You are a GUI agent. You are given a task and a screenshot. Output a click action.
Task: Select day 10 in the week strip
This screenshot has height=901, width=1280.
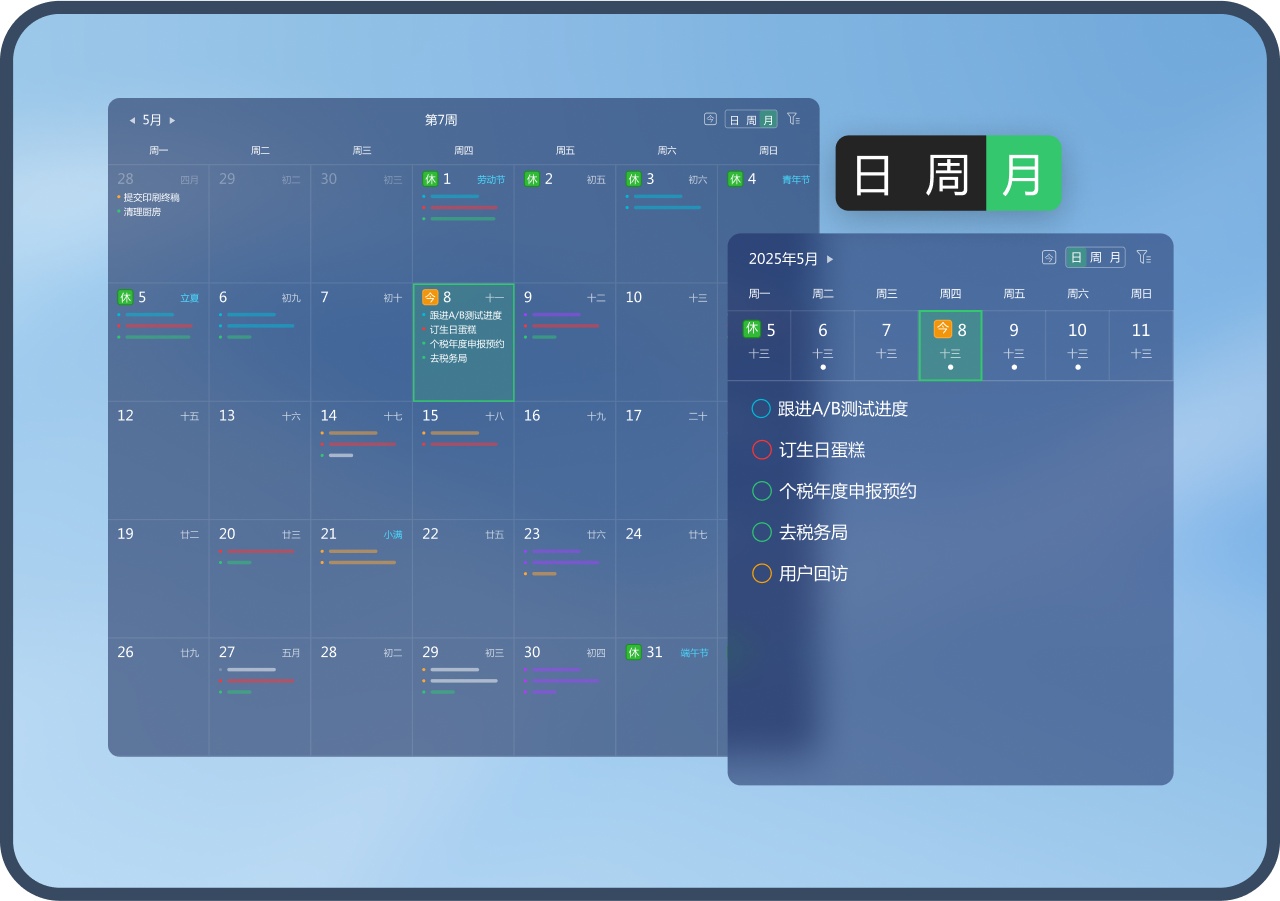pyautogui.click(x=1077, y=344)
